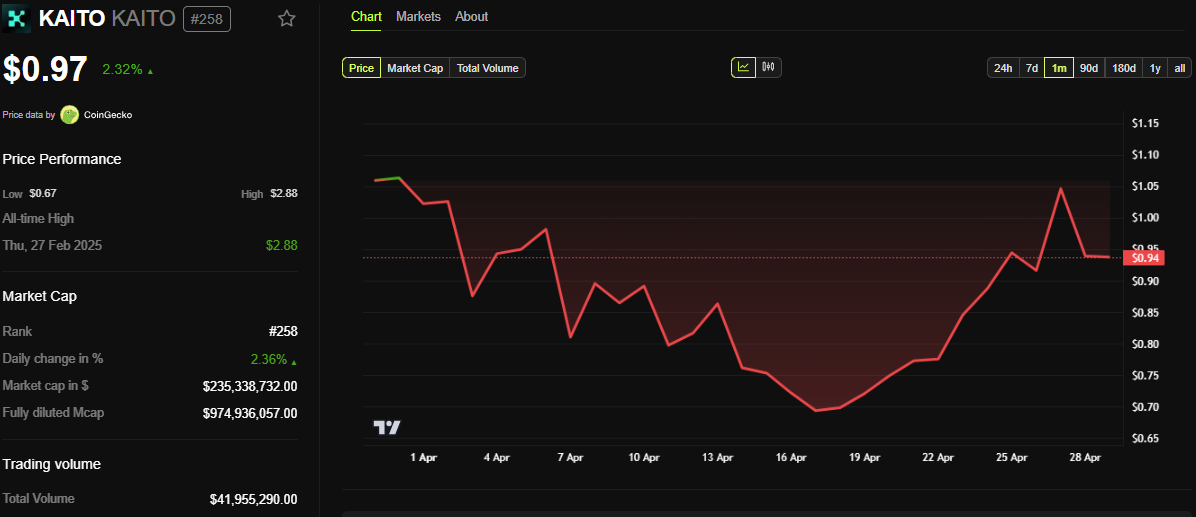Click the Market Cap section heading
Screen dimensions: 1196x517
(x=39, y=296)
